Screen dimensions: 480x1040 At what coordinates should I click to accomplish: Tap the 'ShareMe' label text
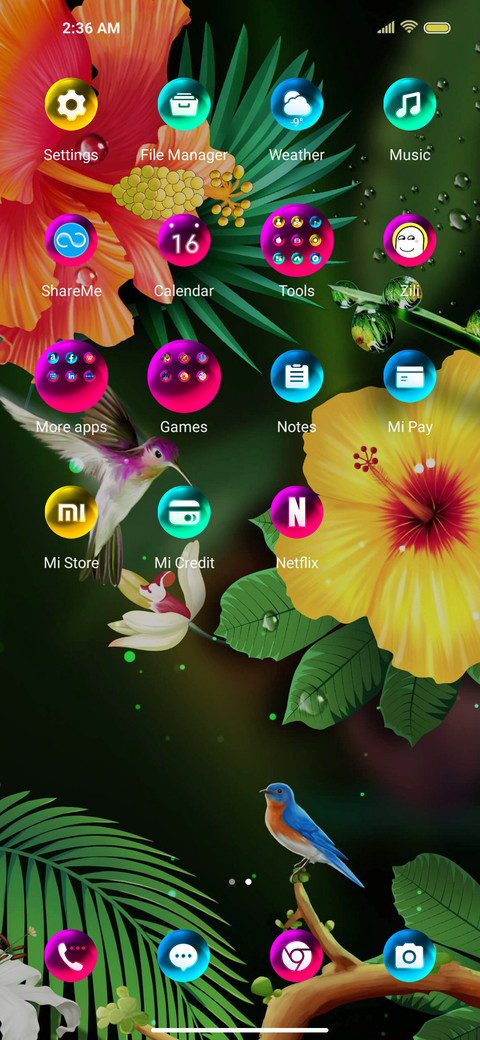click(71, 291)
